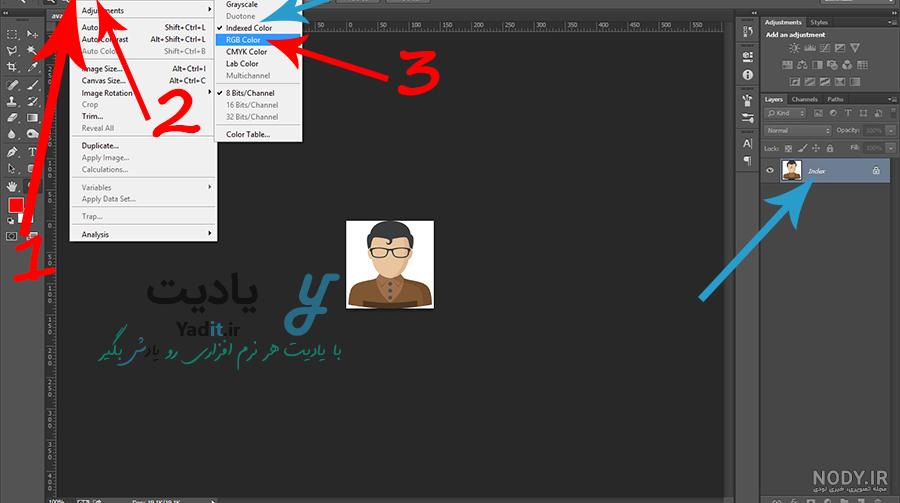Open the Normal blend mode dropdown

pos(797,130)
